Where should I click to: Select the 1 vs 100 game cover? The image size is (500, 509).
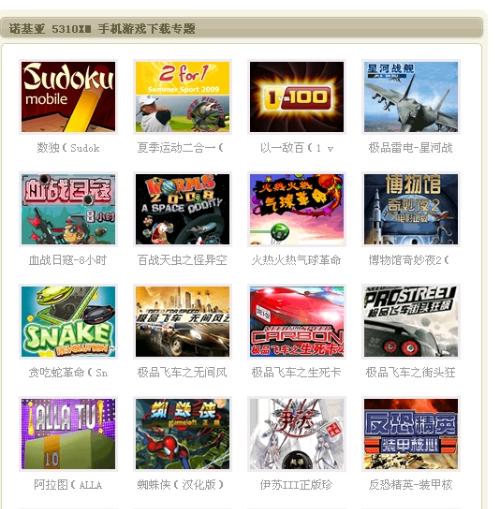coord(297,97)
